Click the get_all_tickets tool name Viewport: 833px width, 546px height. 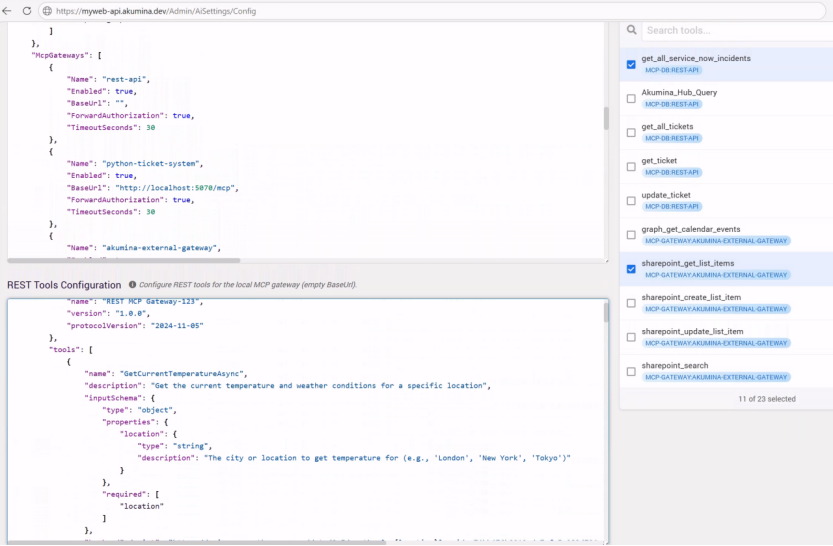pos(667,126)
